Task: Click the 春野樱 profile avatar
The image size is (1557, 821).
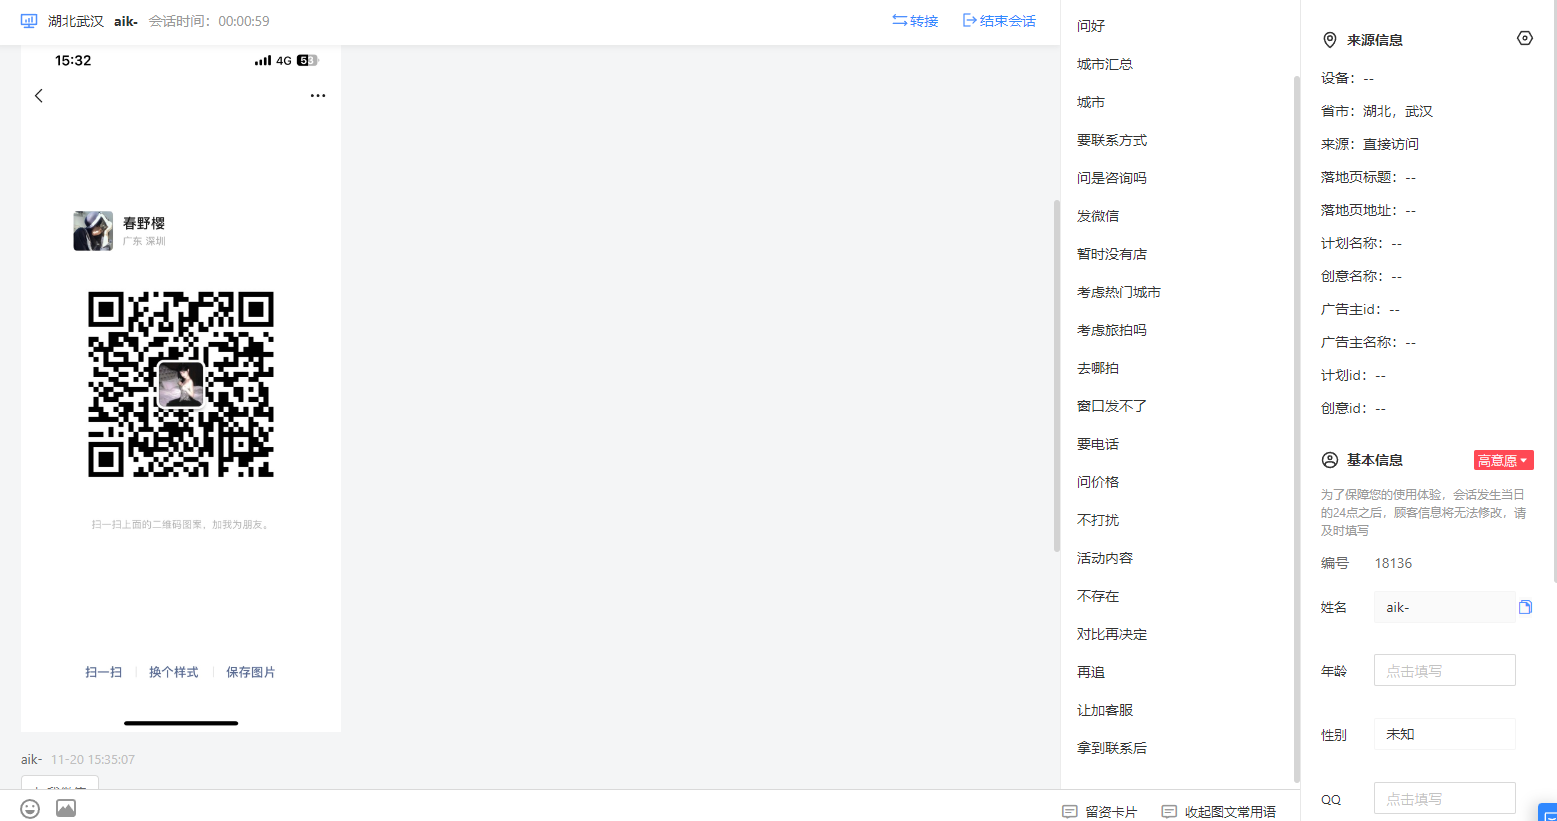Action: (x=93, y=231)
